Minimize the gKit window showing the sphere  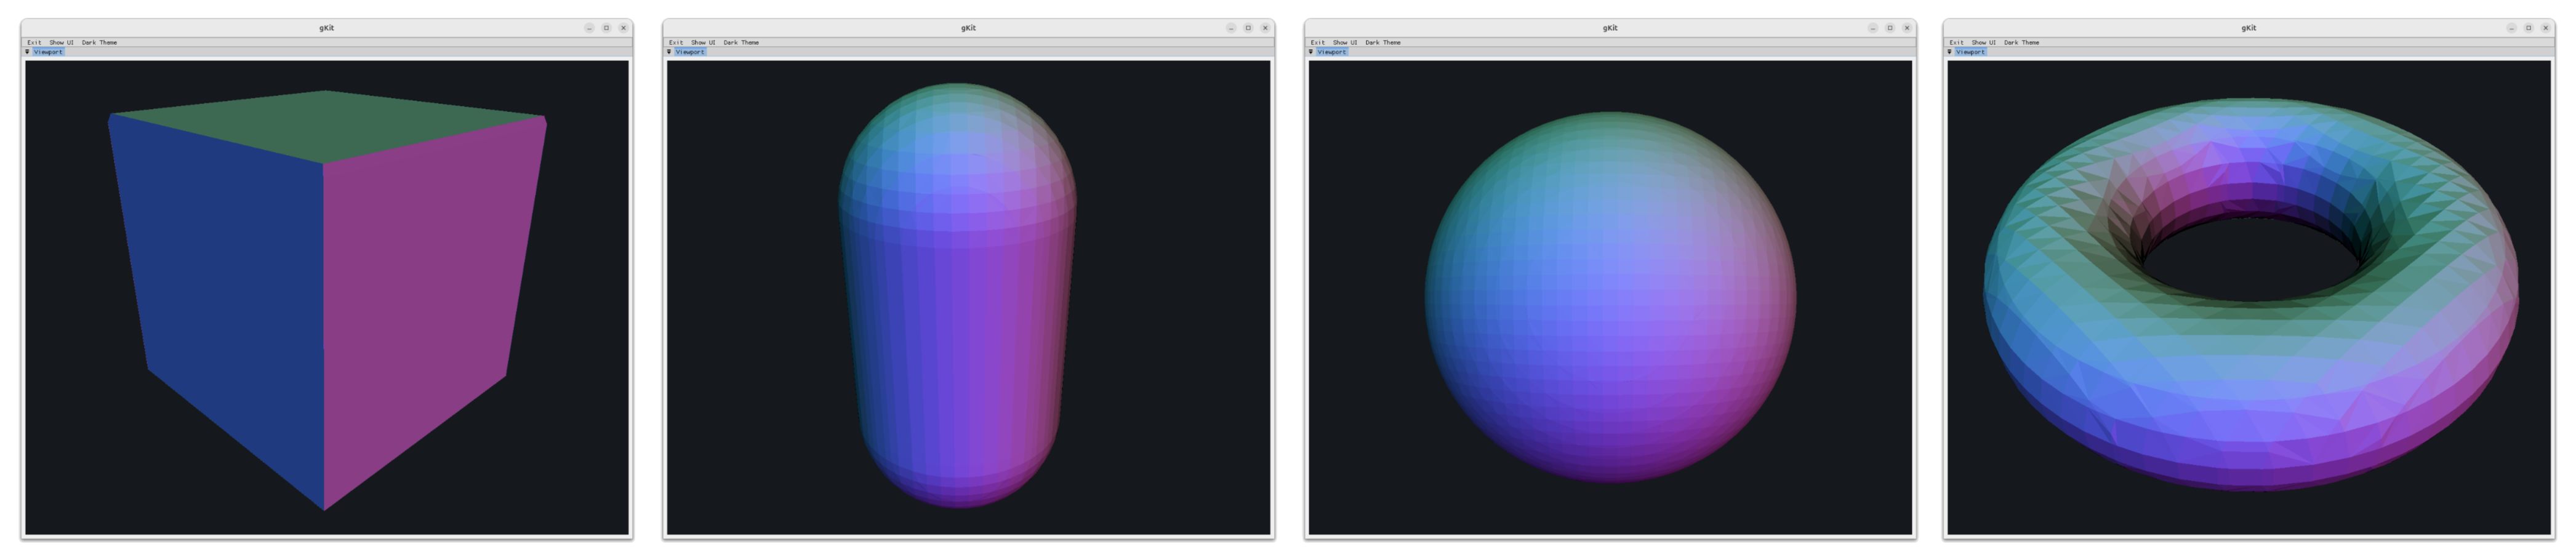[1873, 28]
